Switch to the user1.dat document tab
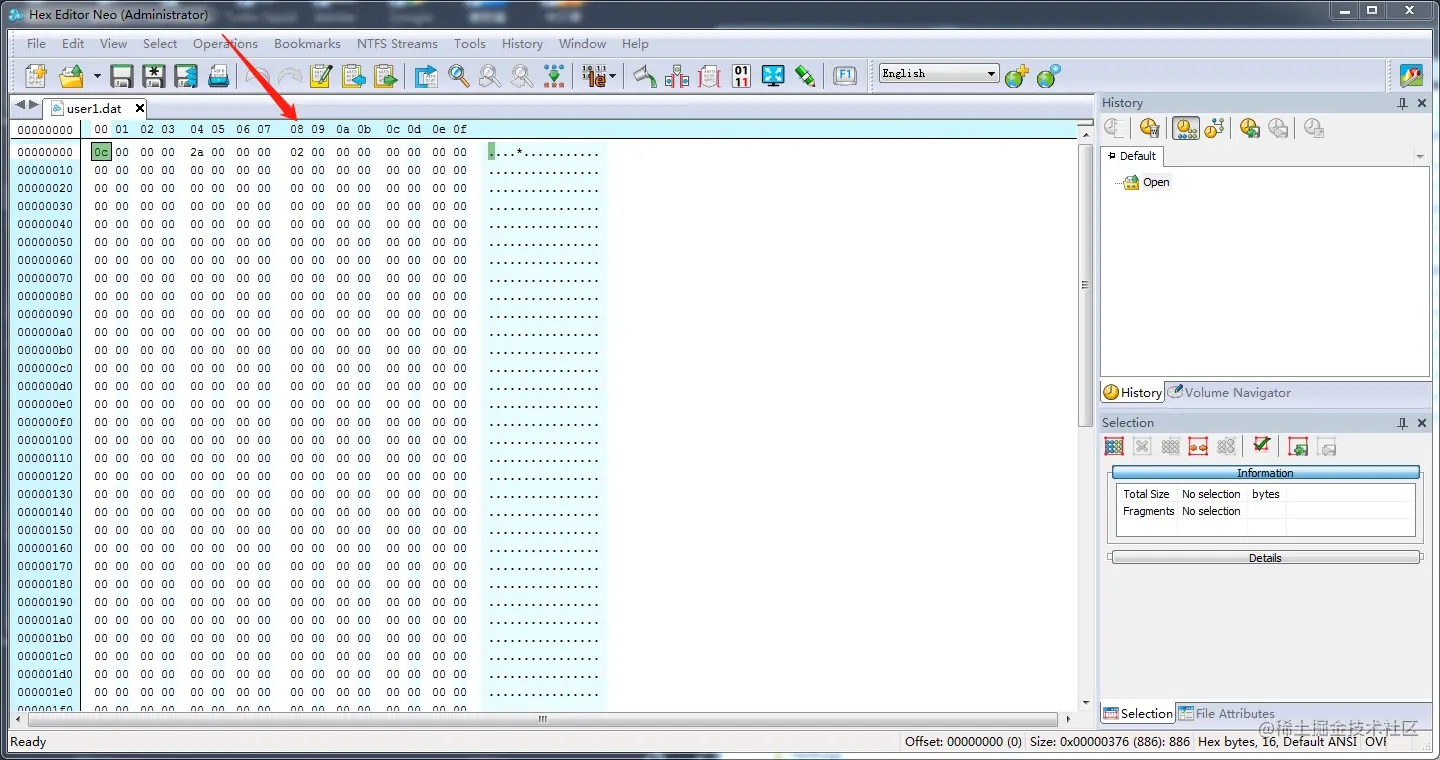The width and height of the screenshot is (1440, 760). pos(93,108)
